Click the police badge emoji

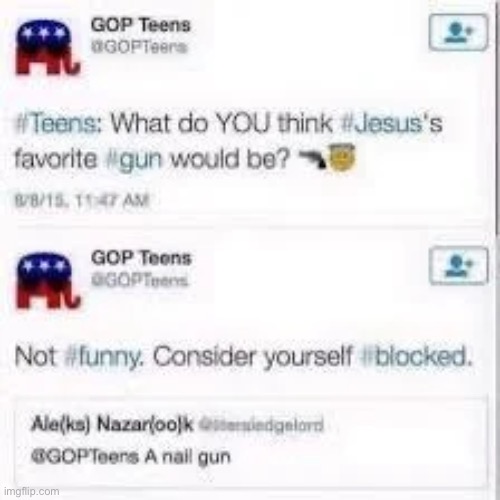(342, 157)
